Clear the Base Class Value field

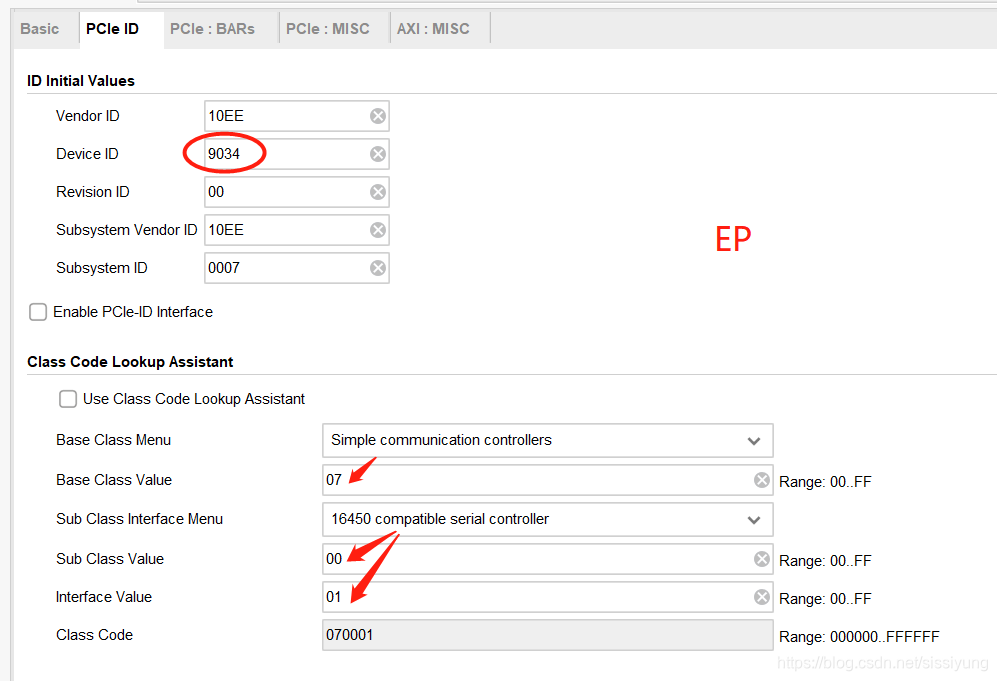(x=762, y=480)
